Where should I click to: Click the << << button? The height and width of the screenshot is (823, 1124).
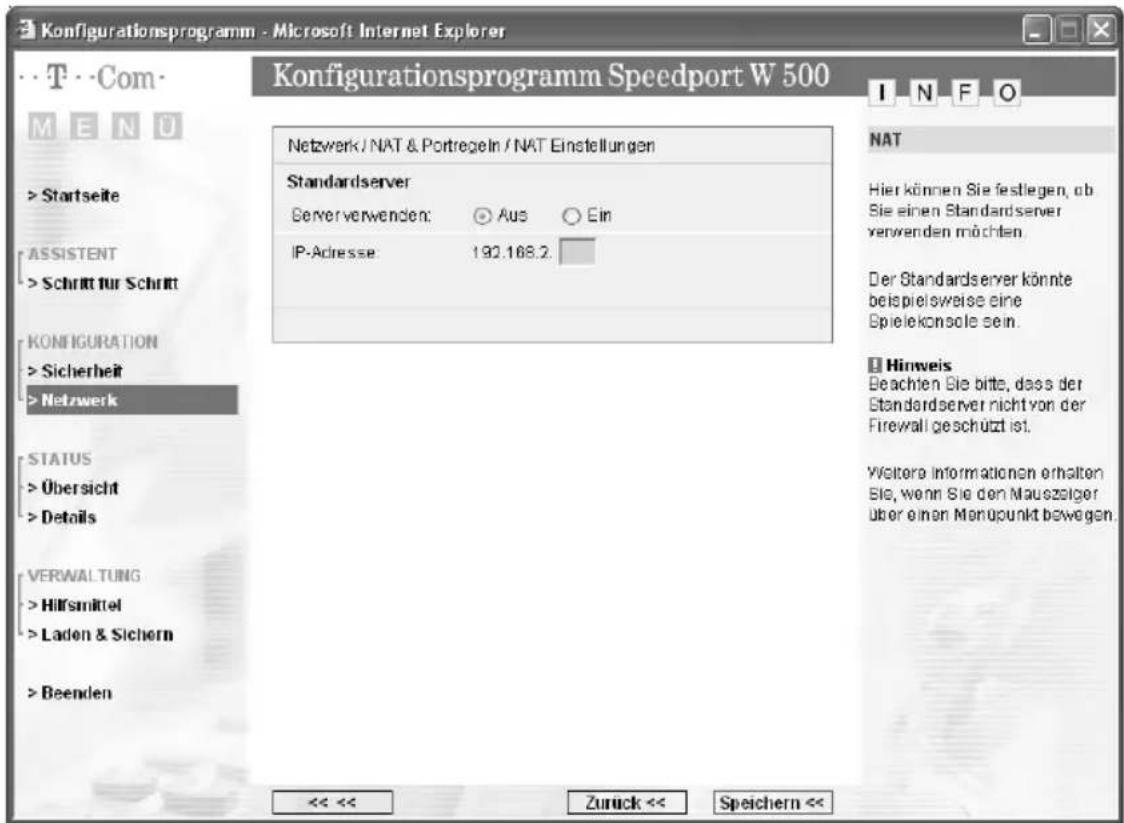332,802
